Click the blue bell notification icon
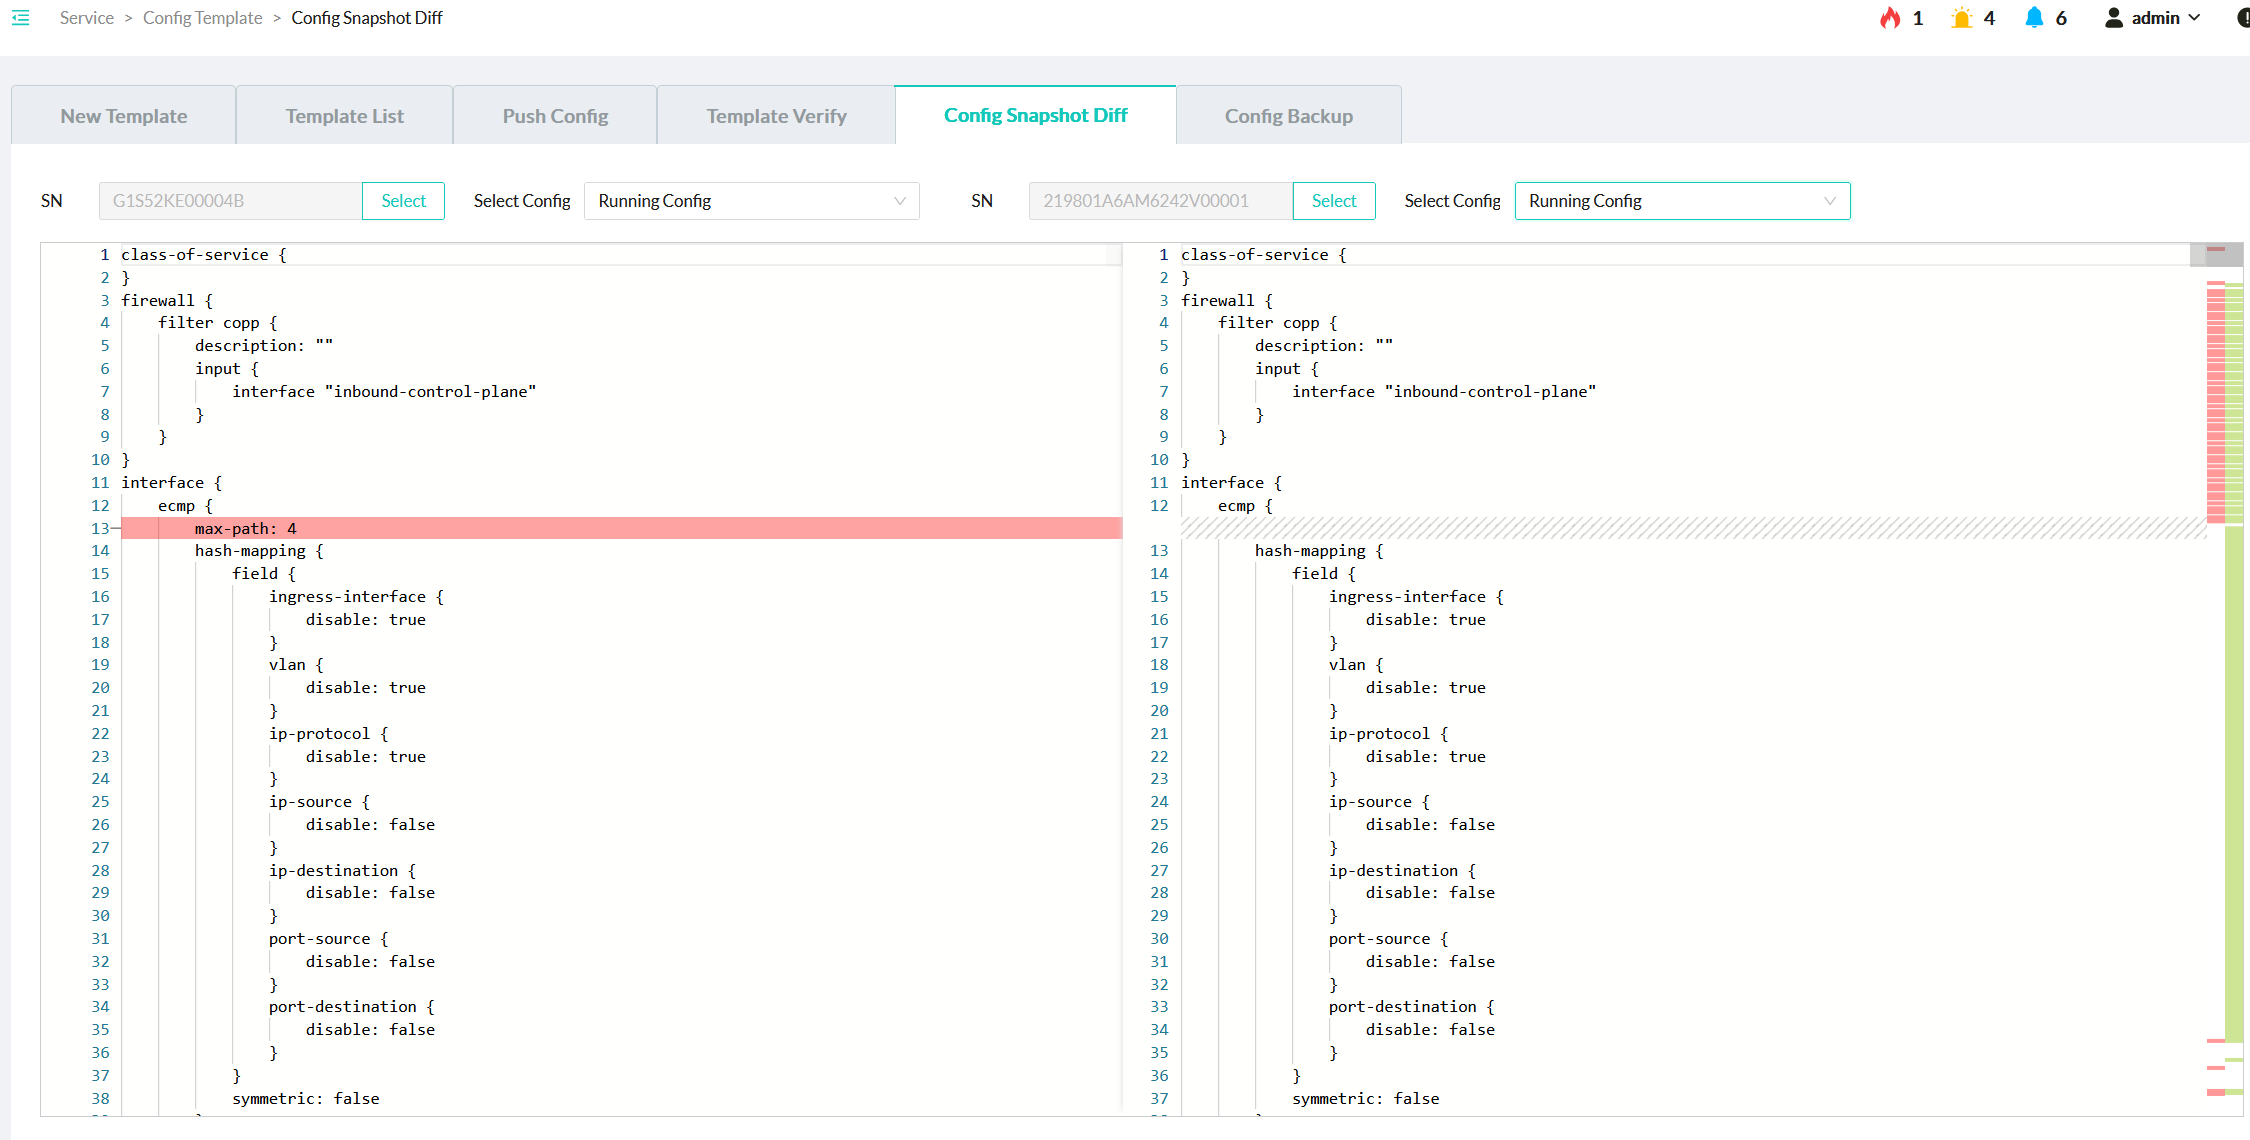Screen dimensions: 2250x1140 [2033, 18]
